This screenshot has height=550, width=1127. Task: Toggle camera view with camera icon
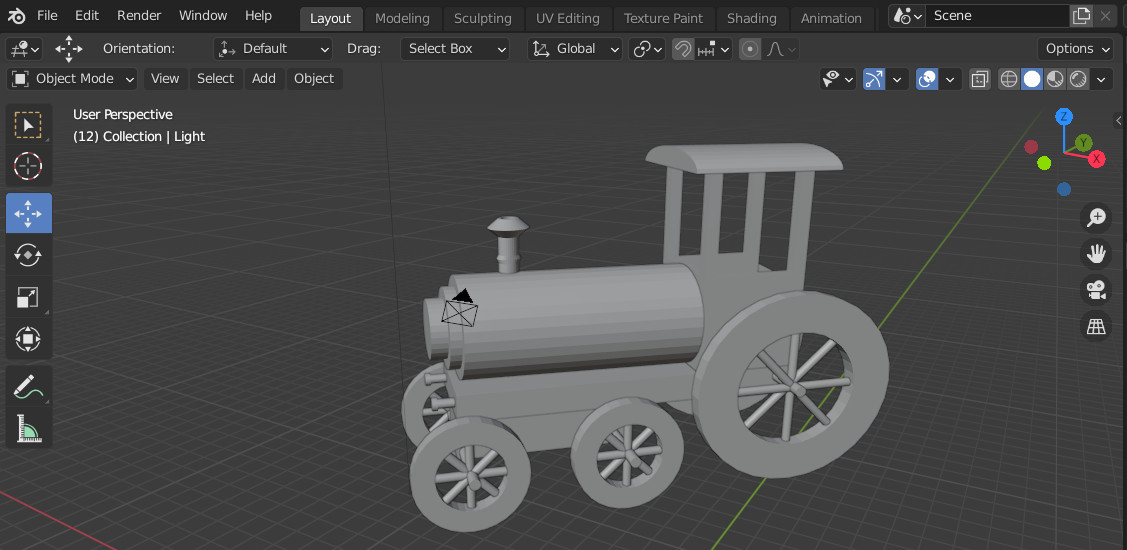(1095, 290)
